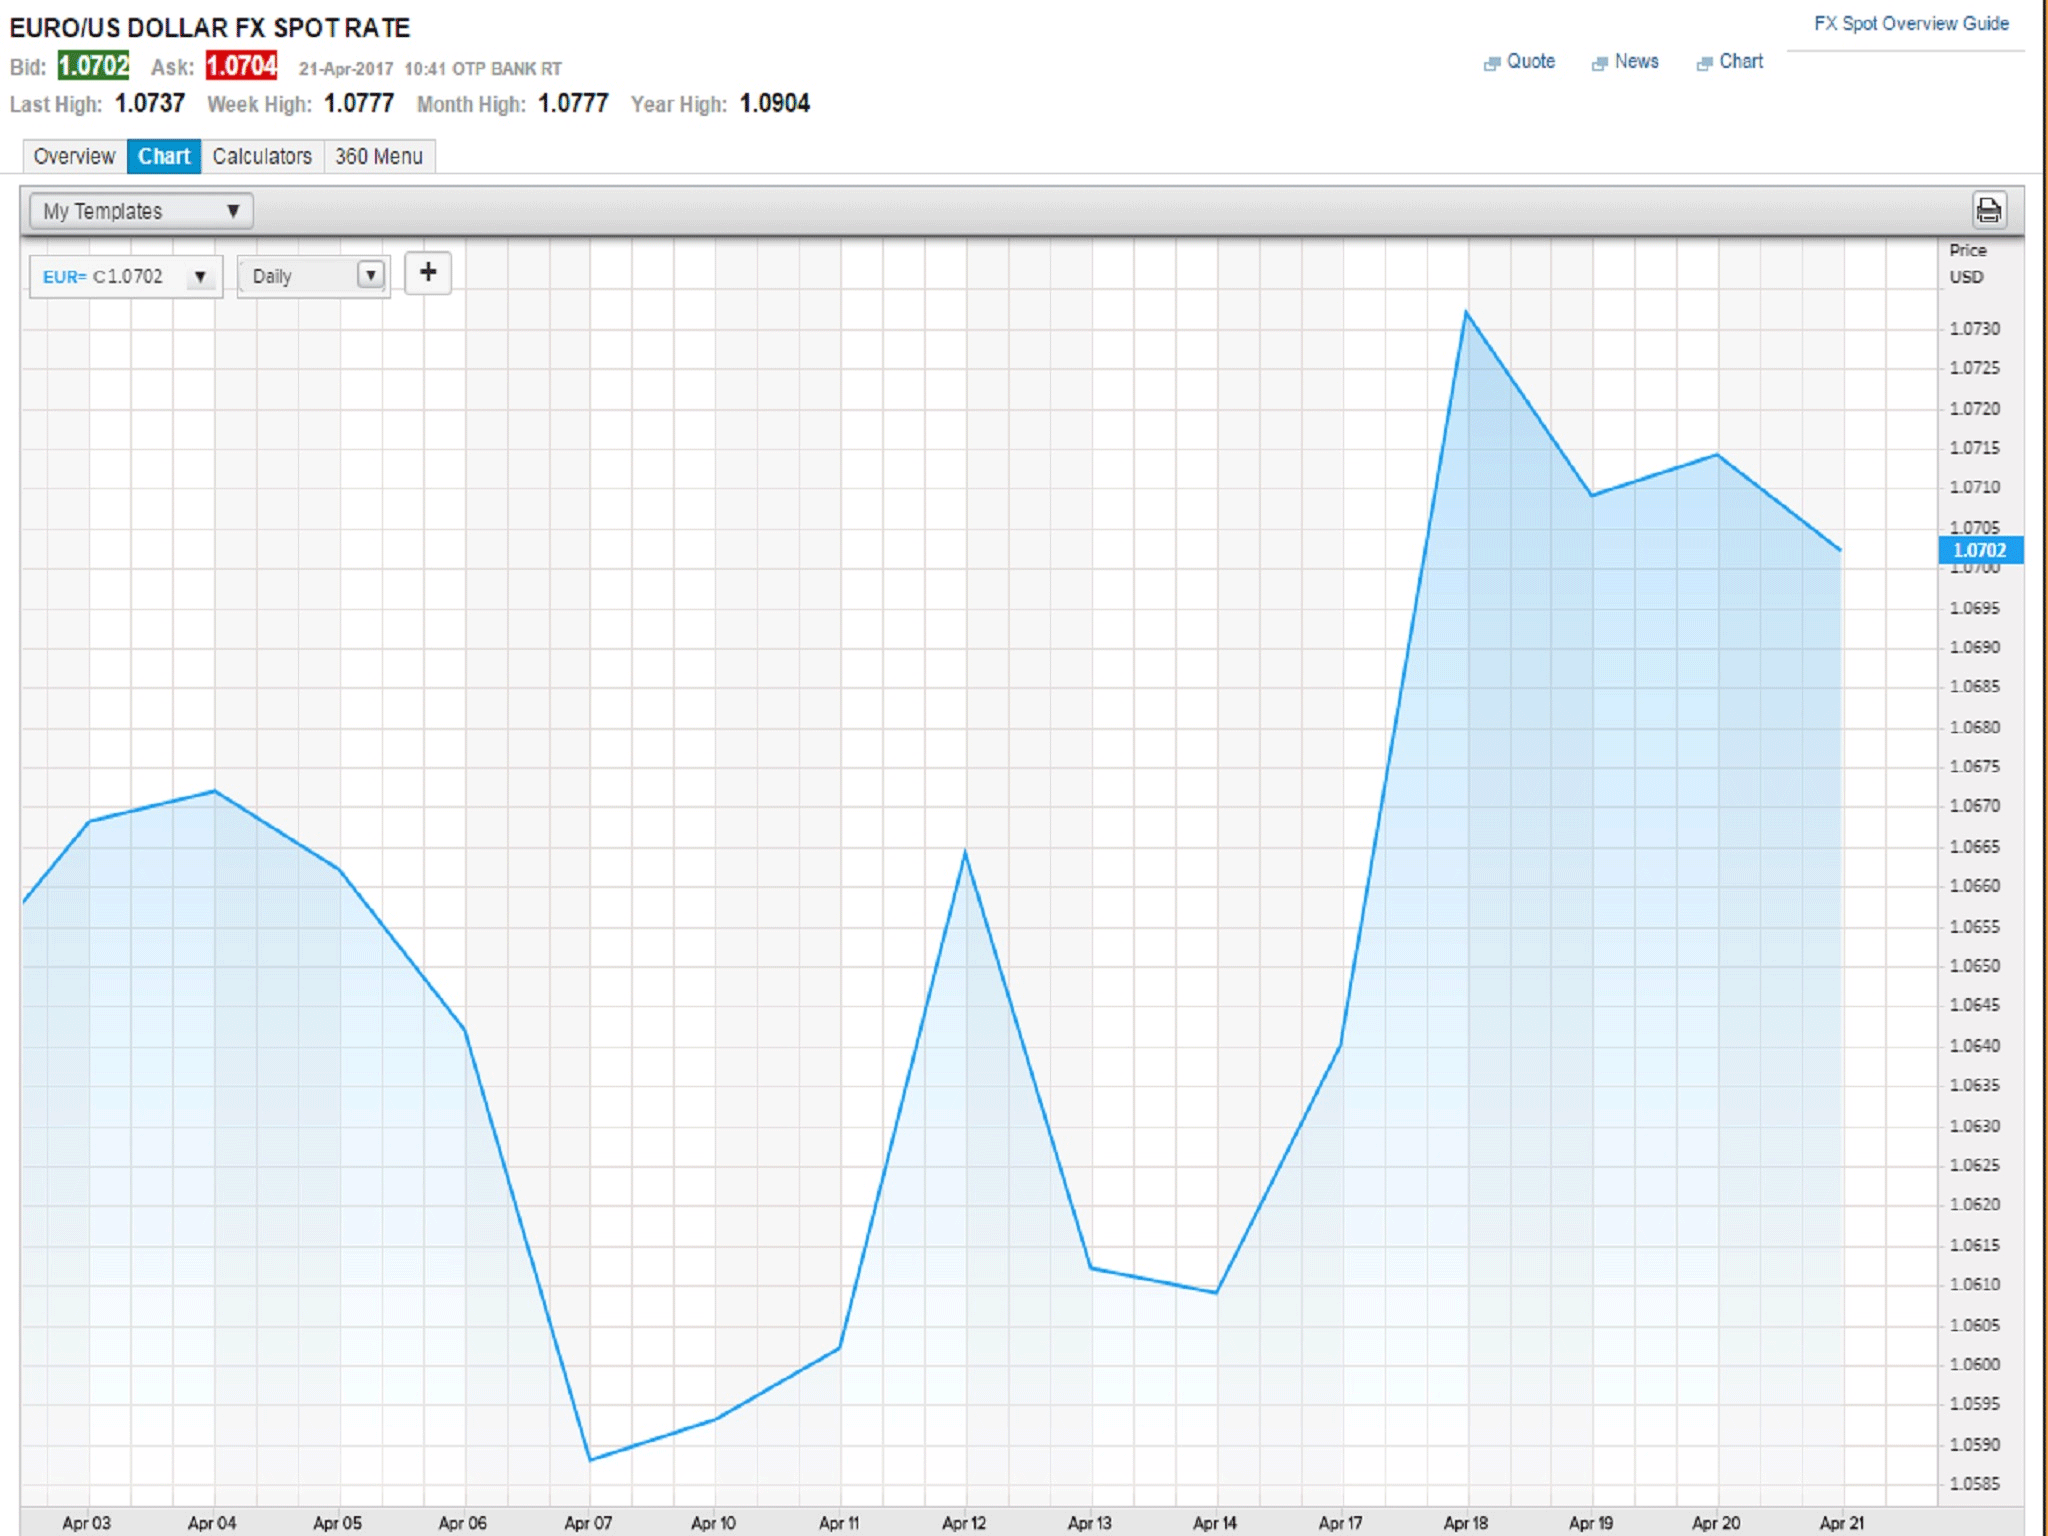
Task: Click the Ask value 1.0704
Action: [241, 66]
